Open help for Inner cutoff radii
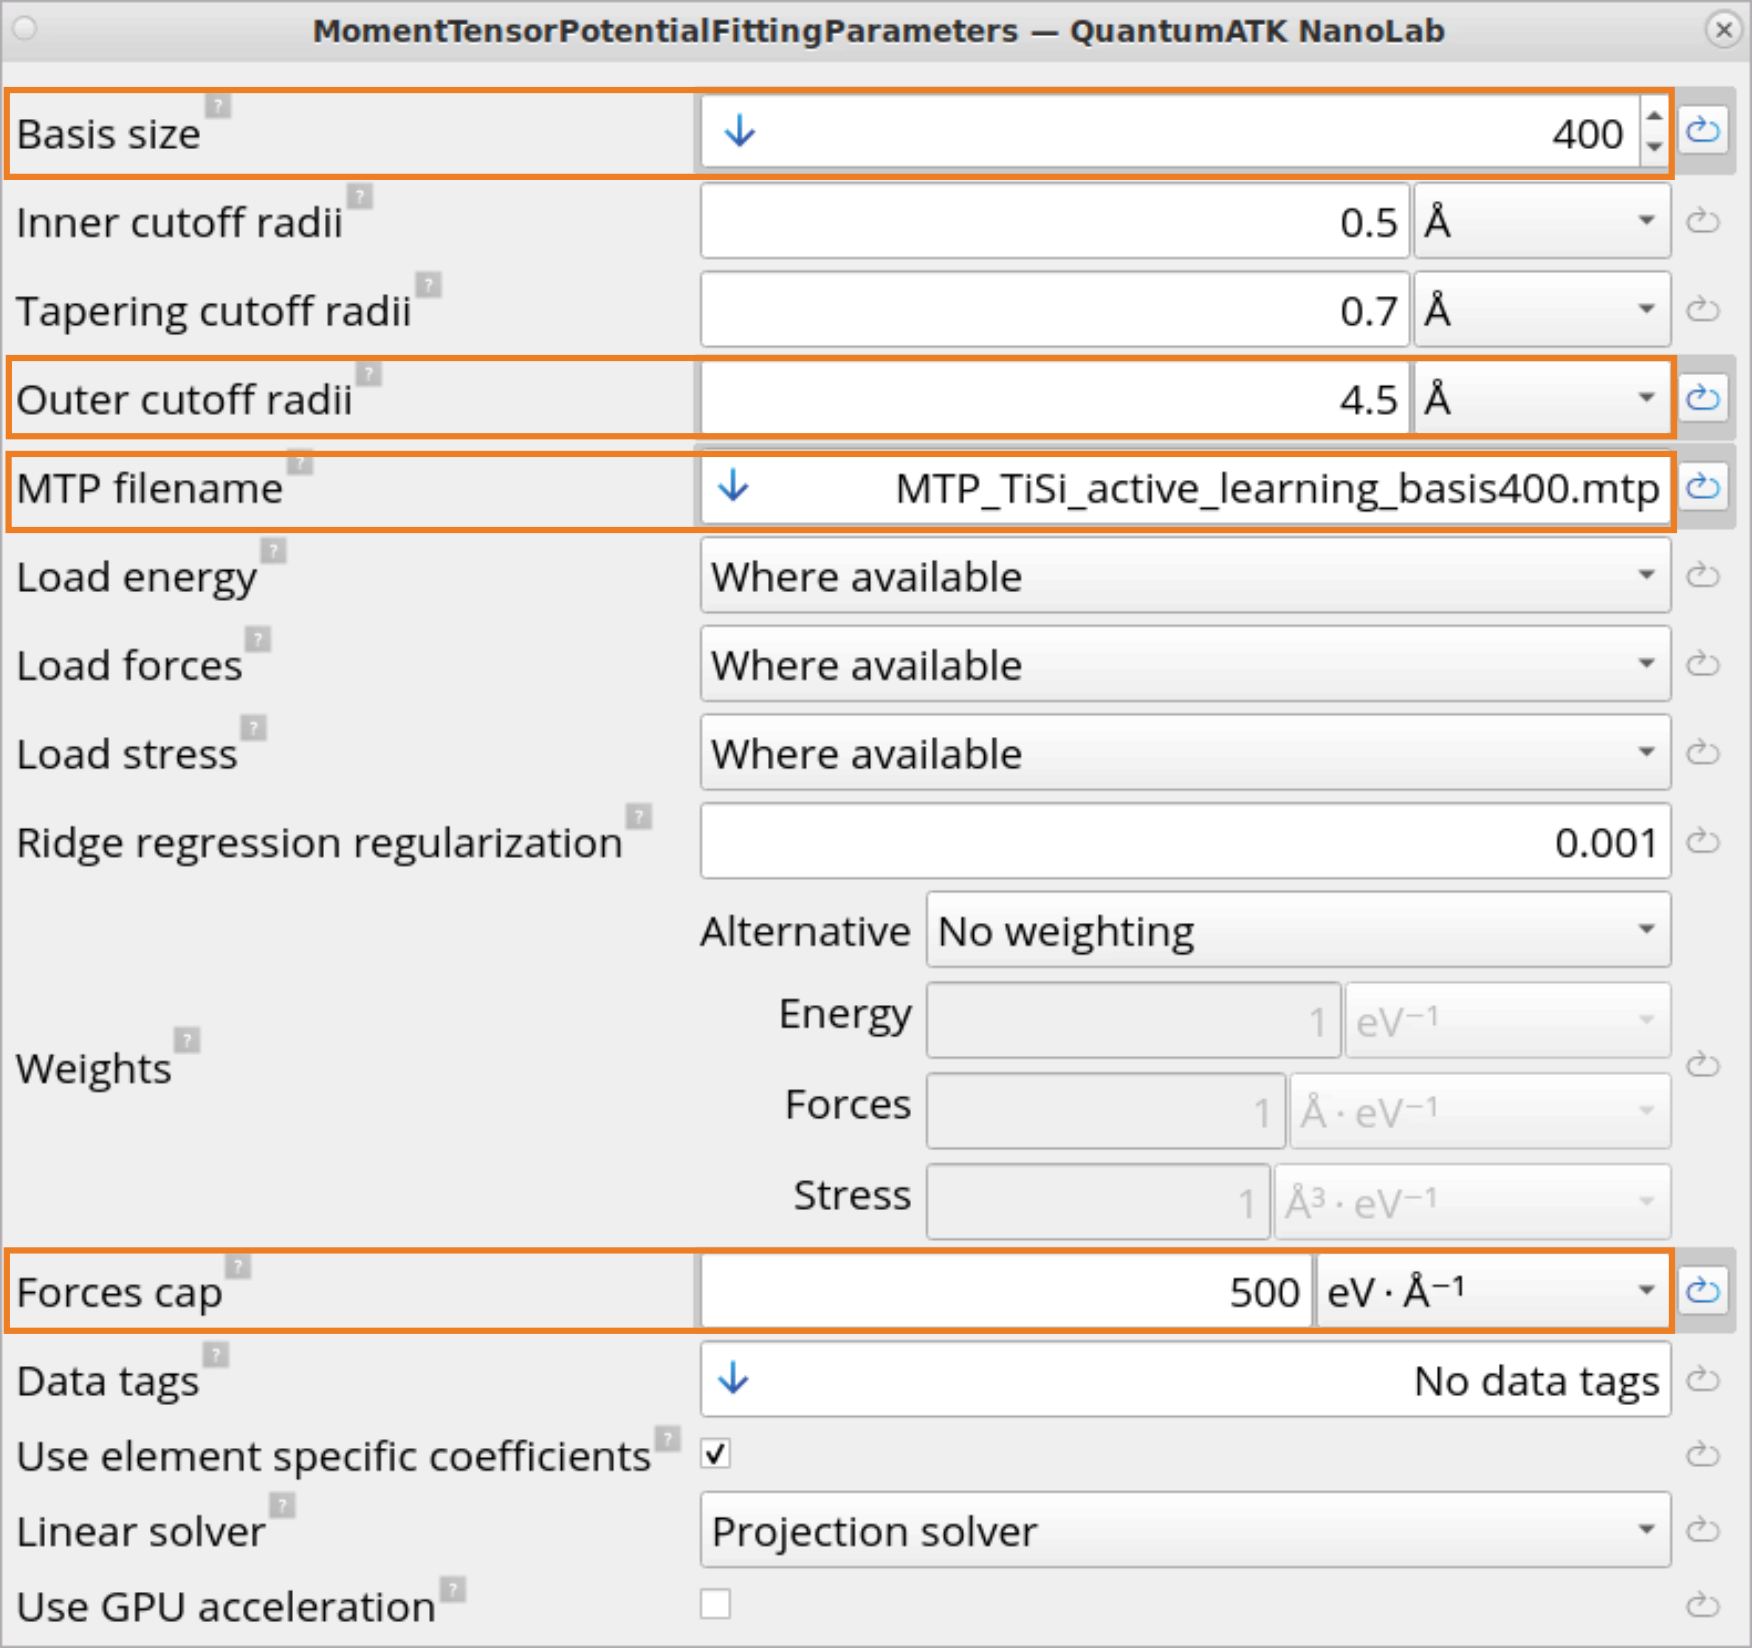This screenshot has width=1752, height=1648. [360, 196]
